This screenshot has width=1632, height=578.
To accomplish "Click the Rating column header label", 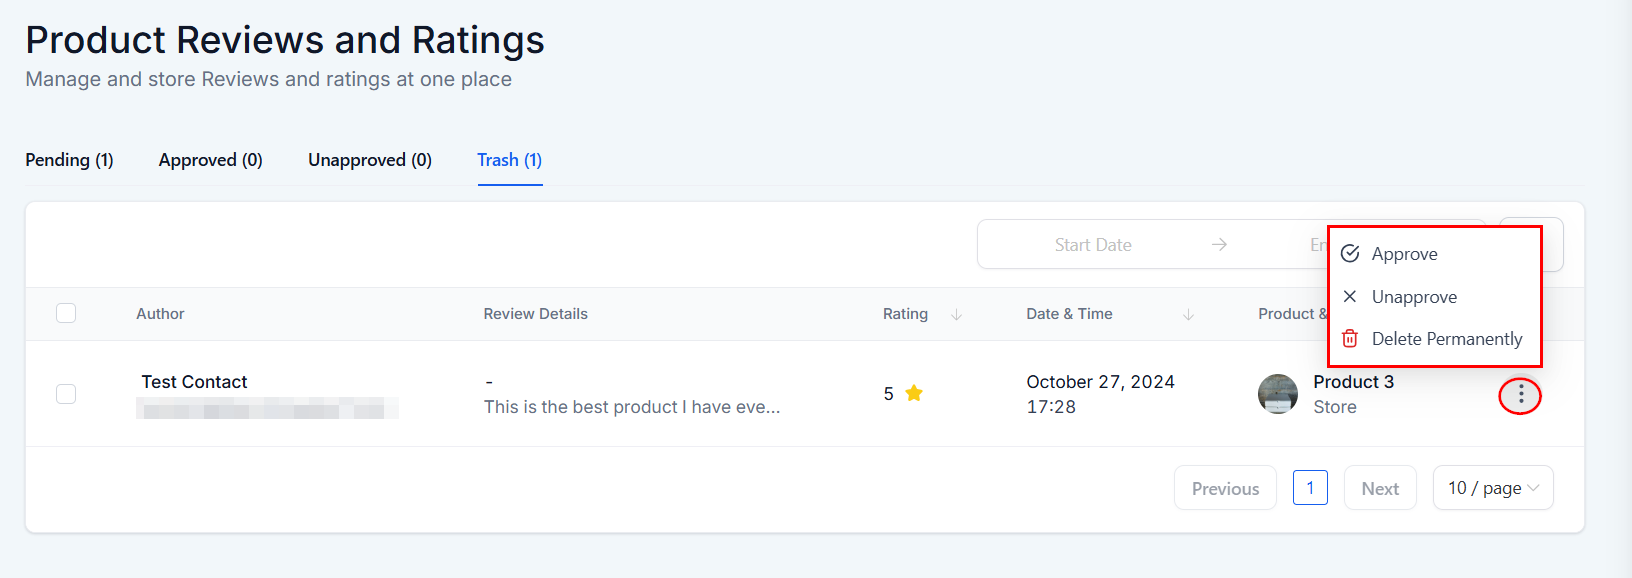I will click(x=905, y=314).
